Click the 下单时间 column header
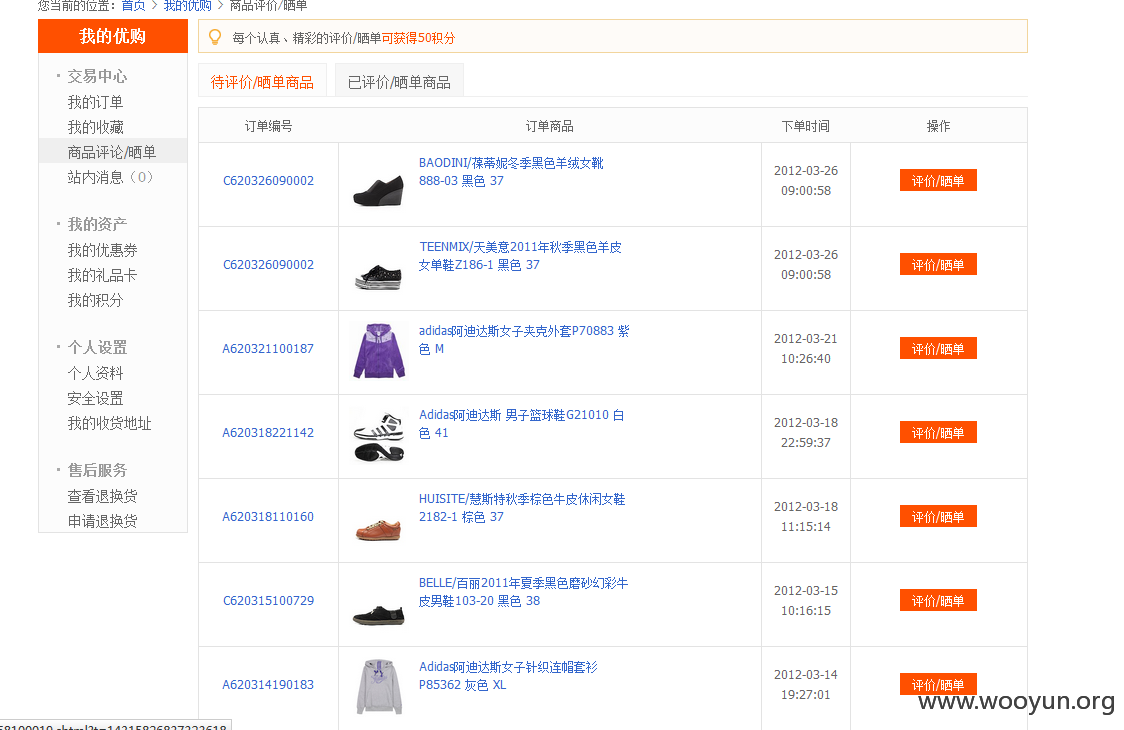1124x730 pixels. (806, 126)
